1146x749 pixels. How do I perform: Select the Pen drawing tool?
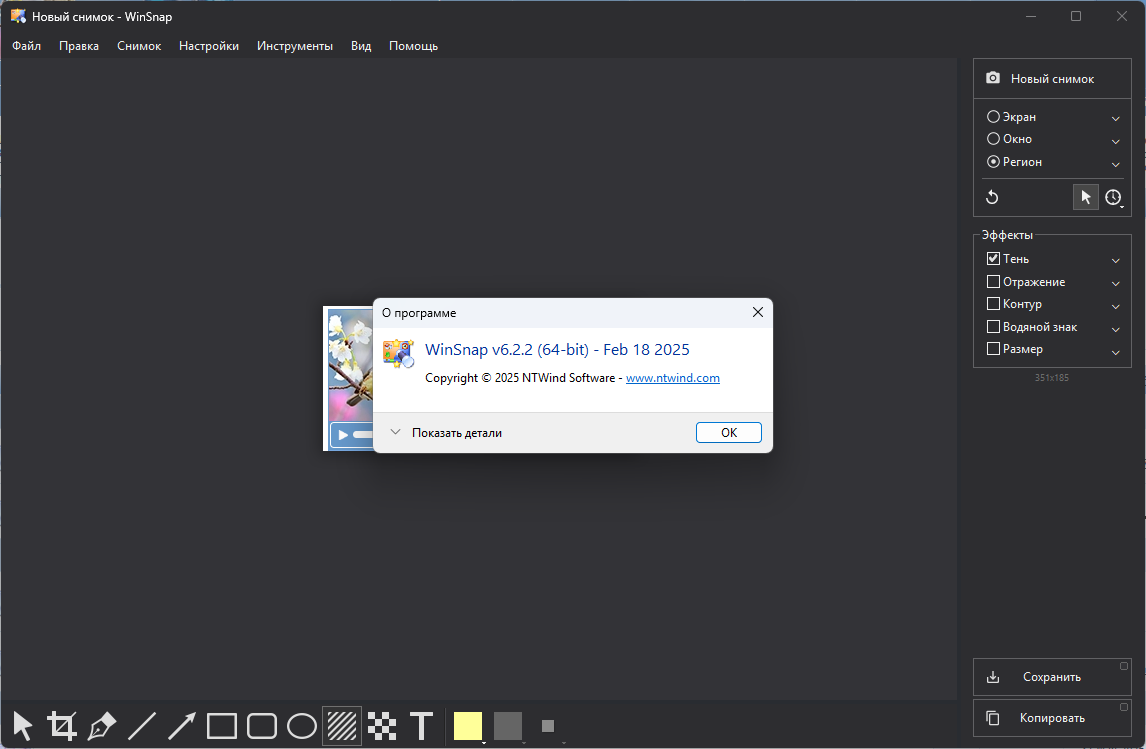click(x=102, y=725)
